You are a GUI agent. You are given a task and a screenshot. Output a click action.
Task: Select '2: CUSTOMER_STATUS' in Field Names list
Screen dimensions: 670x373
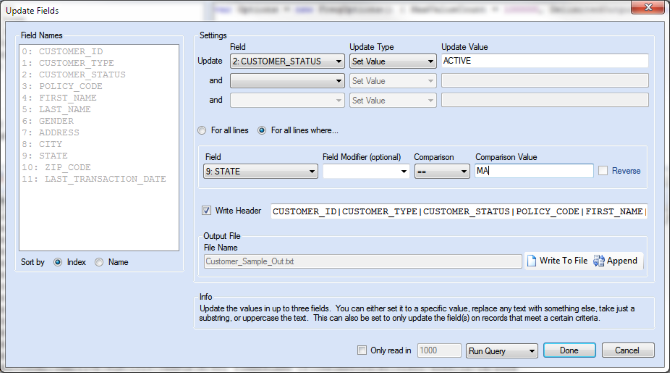tap(73, 75)
